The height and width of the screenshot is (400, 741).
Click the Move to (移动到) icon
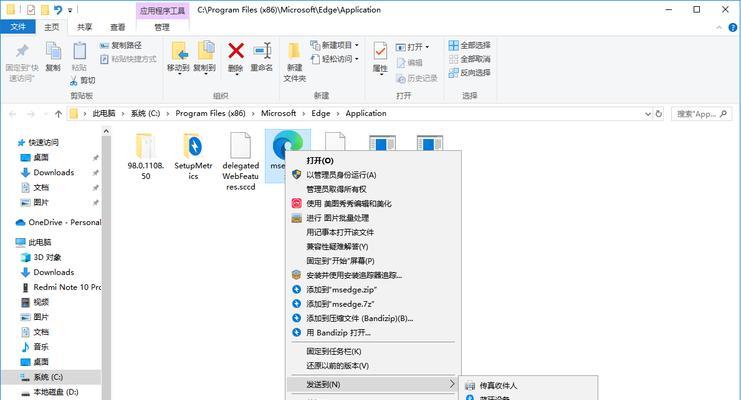179,51
